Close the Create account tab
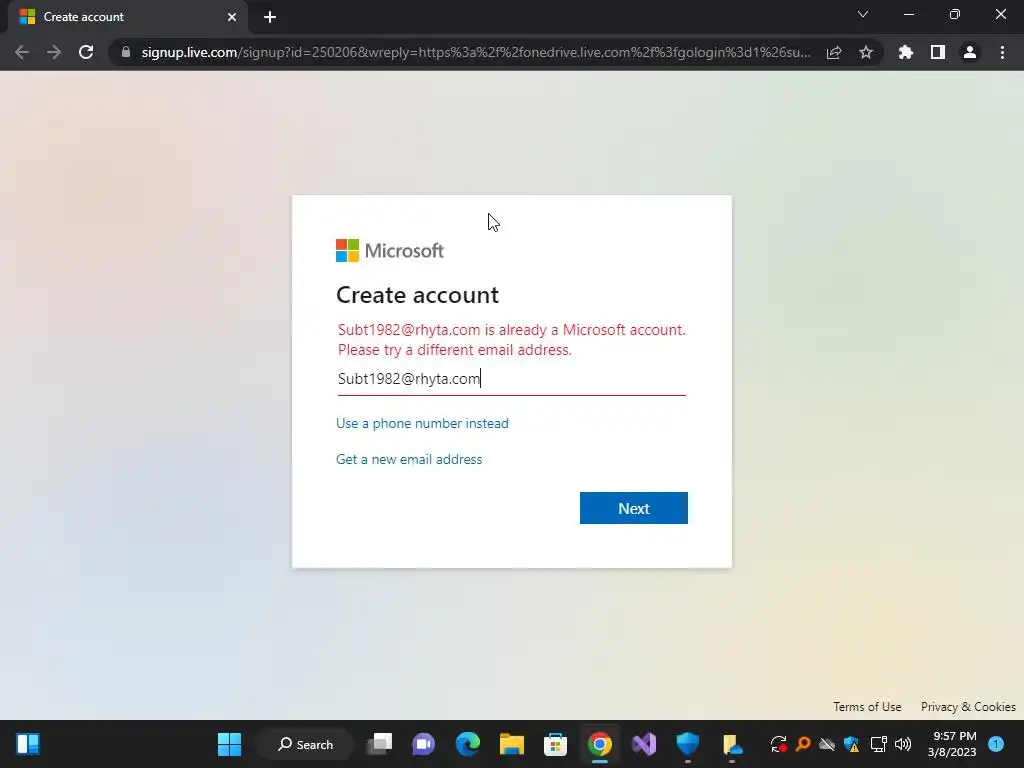Image resolution: width=1024 pixels, height=768 pixels. 232,17
